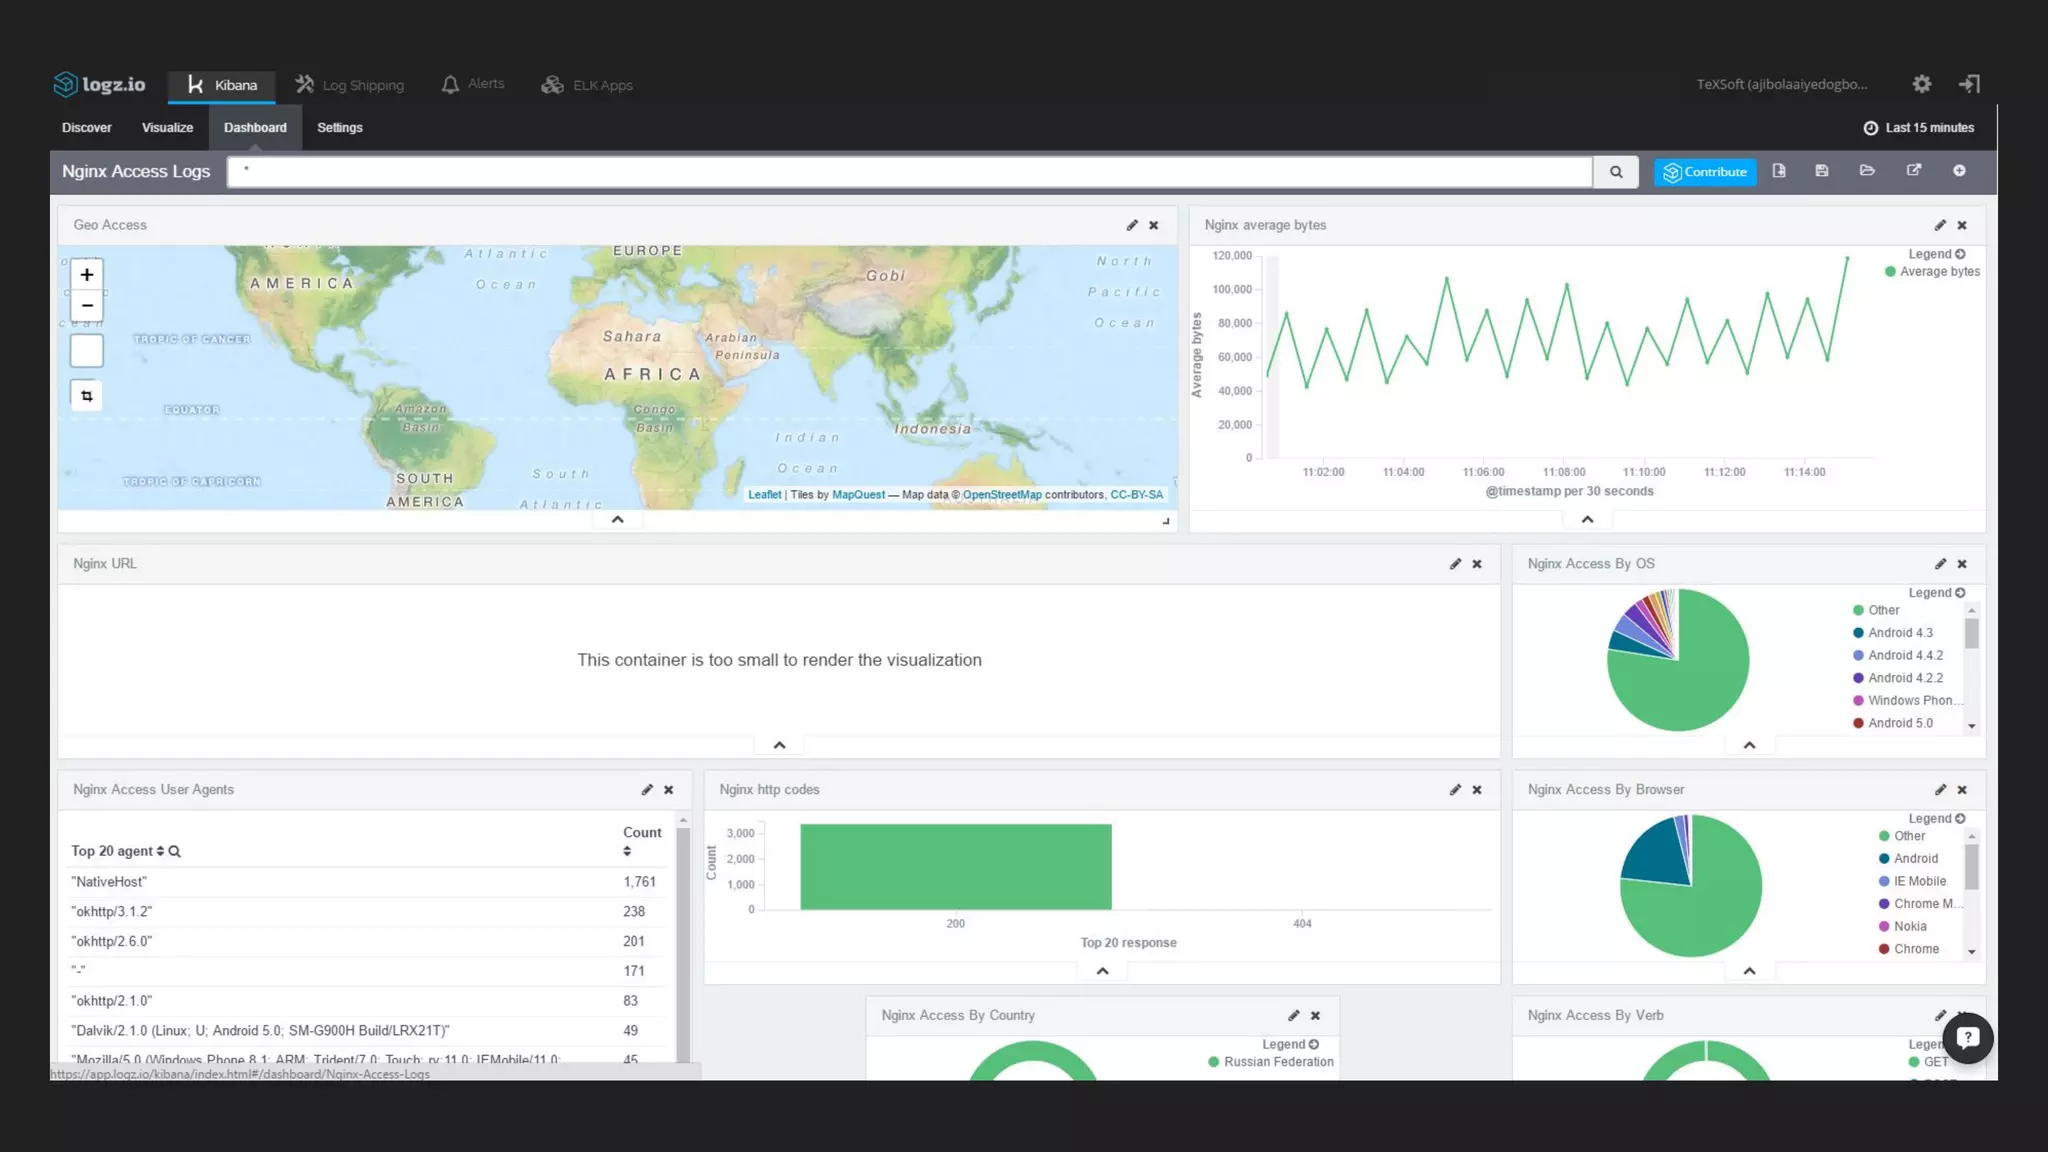Expand spy chevron under Nginx http codes
The height and width of the screenshot is (1152, 2048).
(1102, 971)
